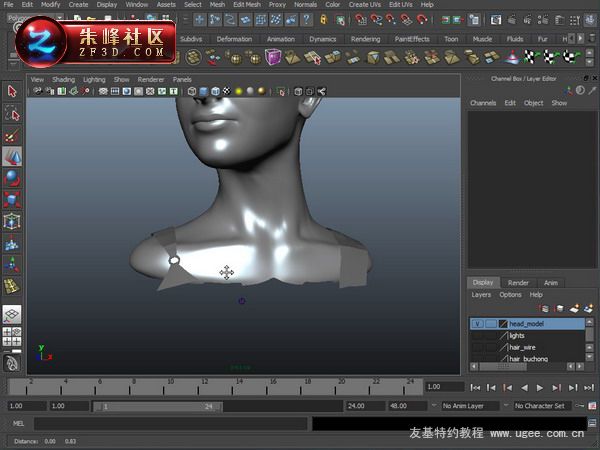Go to end of playback range
Image resolution: width=600 pixels, height=450 pixels.
click(x=589, y=388)
